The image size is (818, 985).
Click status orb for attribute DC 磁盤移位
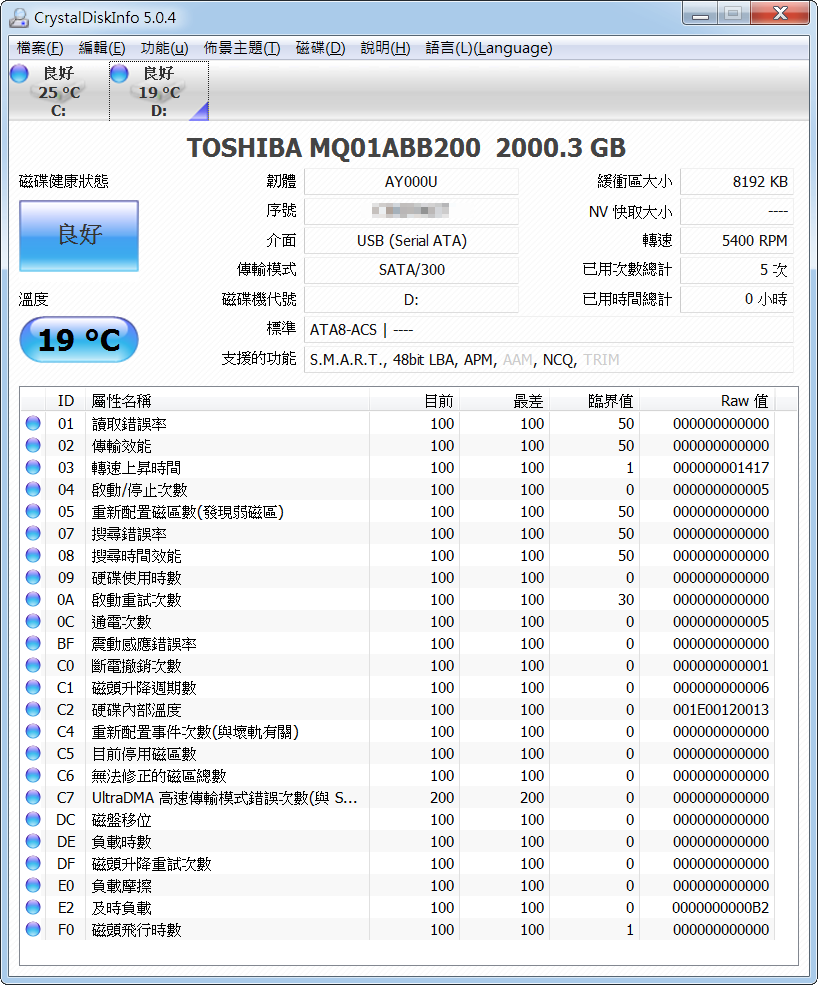click(x=33, y=819)
